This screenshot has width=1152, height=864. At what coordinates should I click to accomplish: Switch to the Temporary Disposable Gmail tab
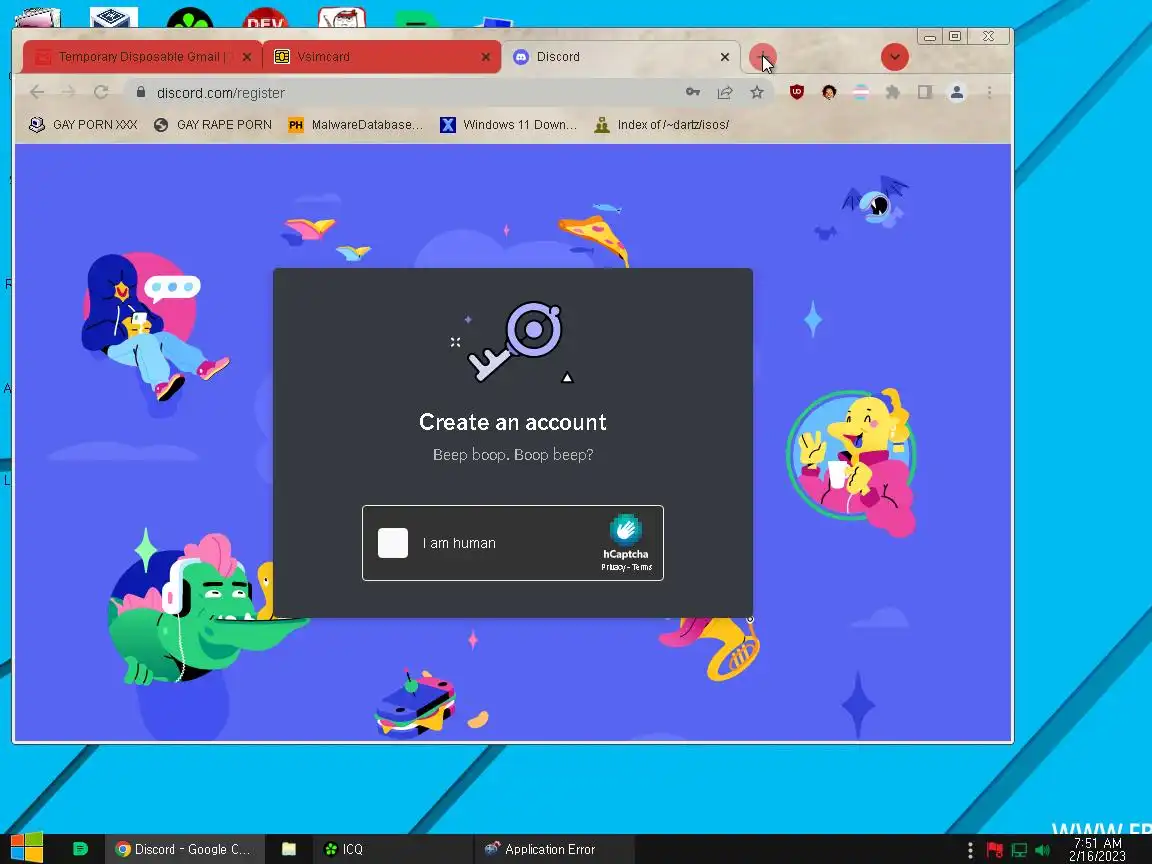coord(141,57)
